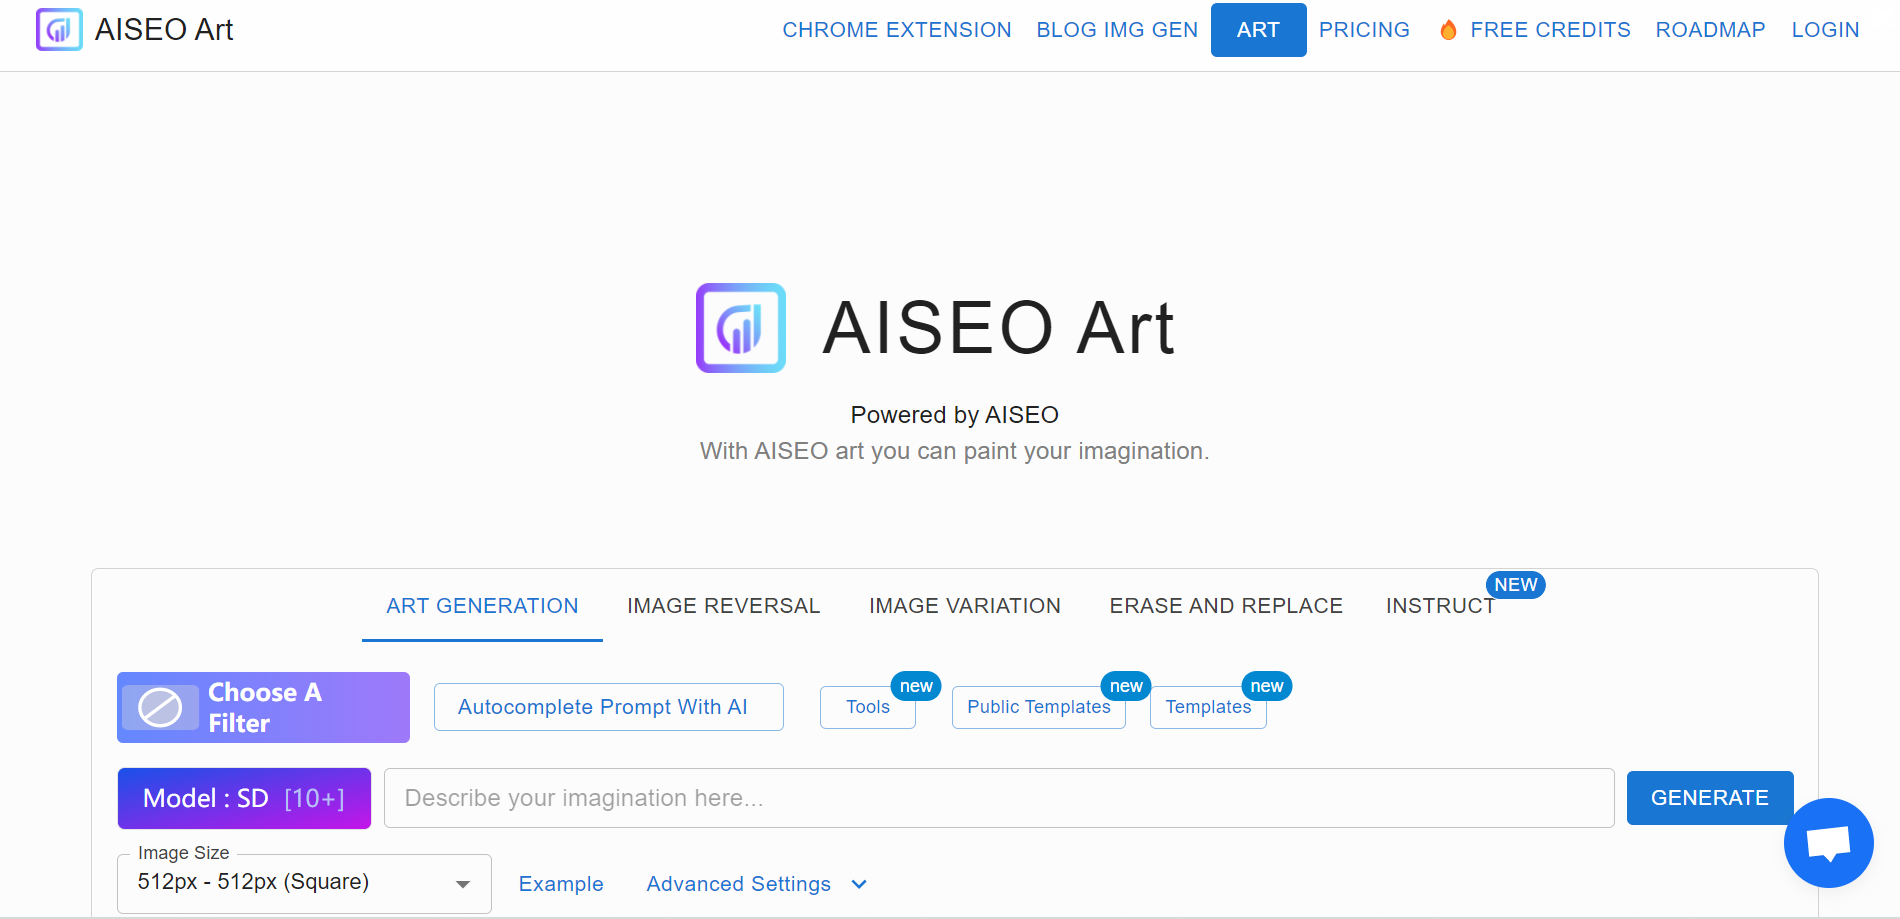
Task: Click the Example link
Action: tap(561, 884)
